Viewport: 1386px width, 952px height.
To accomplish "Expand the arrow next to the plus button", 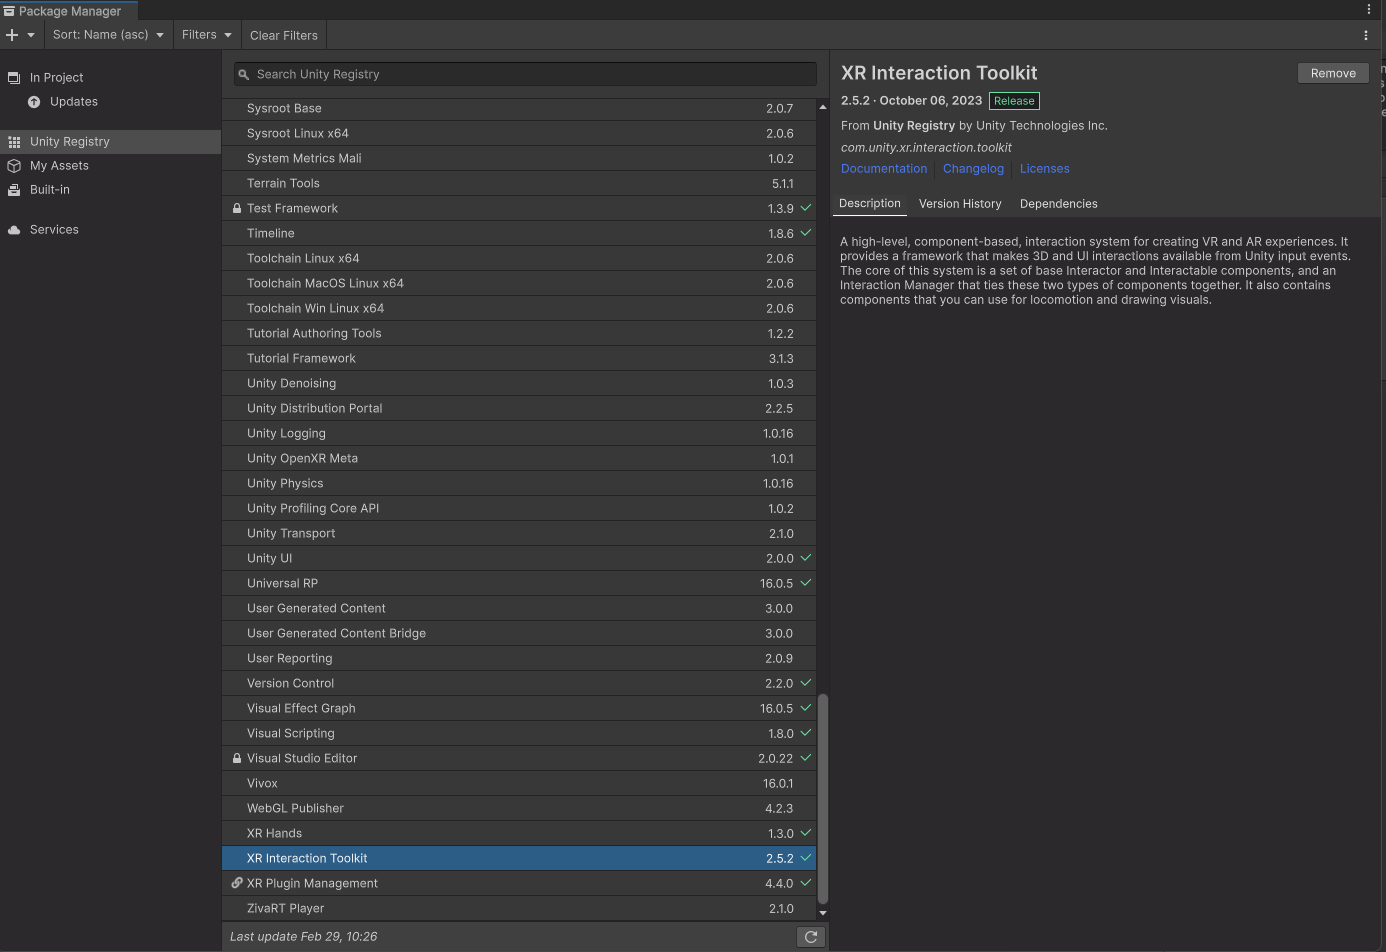I will point(31,34).
